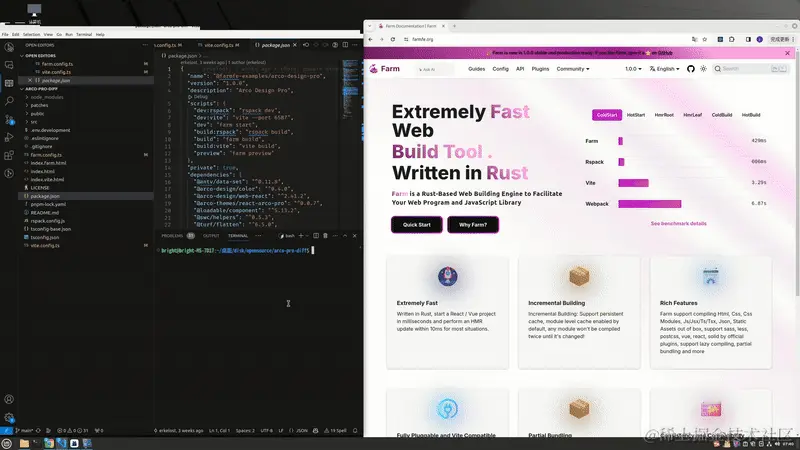Viewport: 800px width, 450px height.
Task: Select the HmrRoot benchmark option
Action: [664, 115]
